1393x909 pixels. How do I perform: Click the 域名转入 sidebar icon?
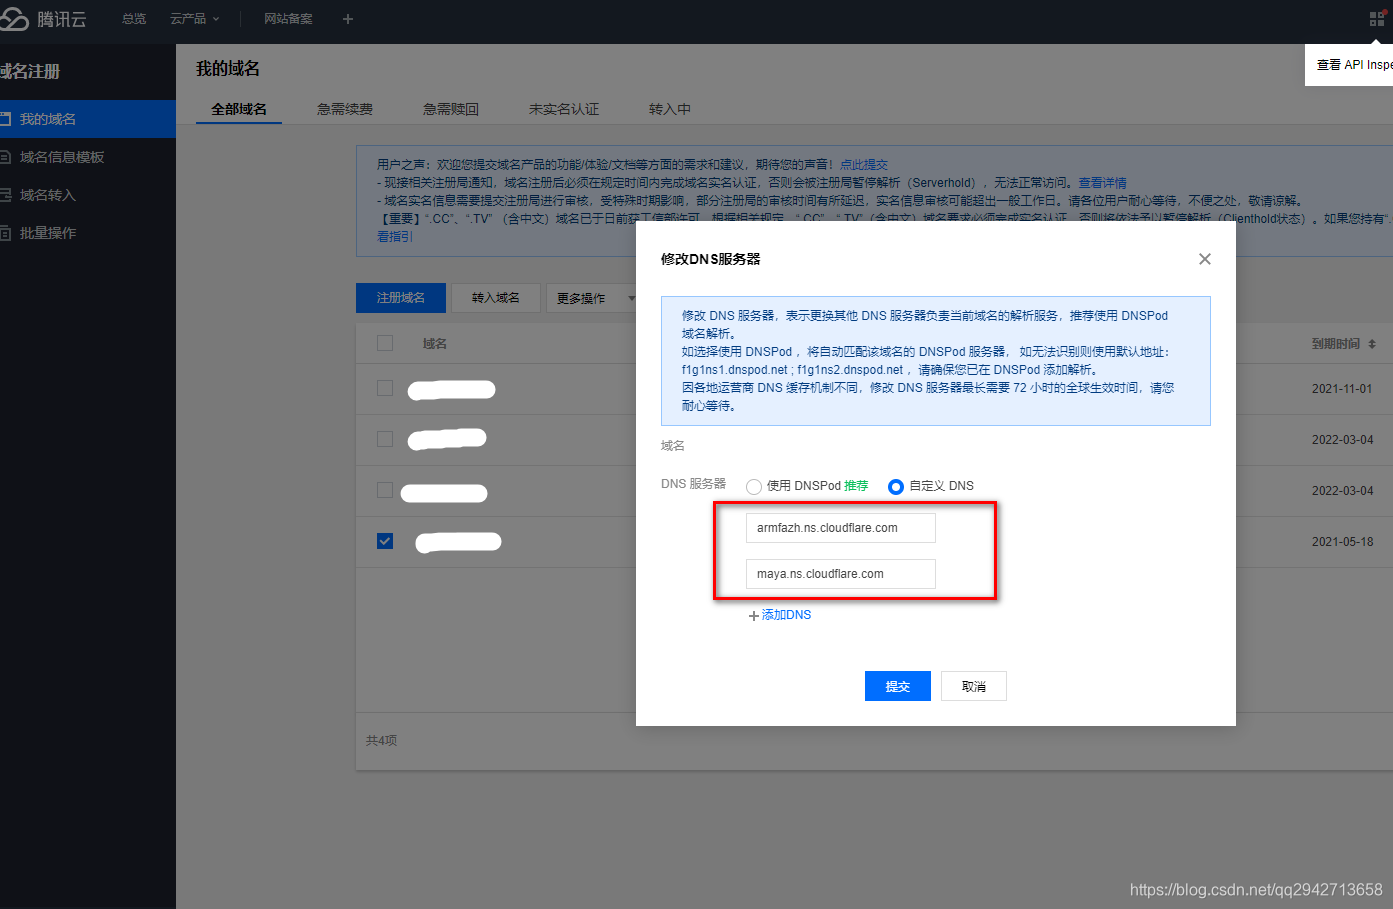pos(5,195)
